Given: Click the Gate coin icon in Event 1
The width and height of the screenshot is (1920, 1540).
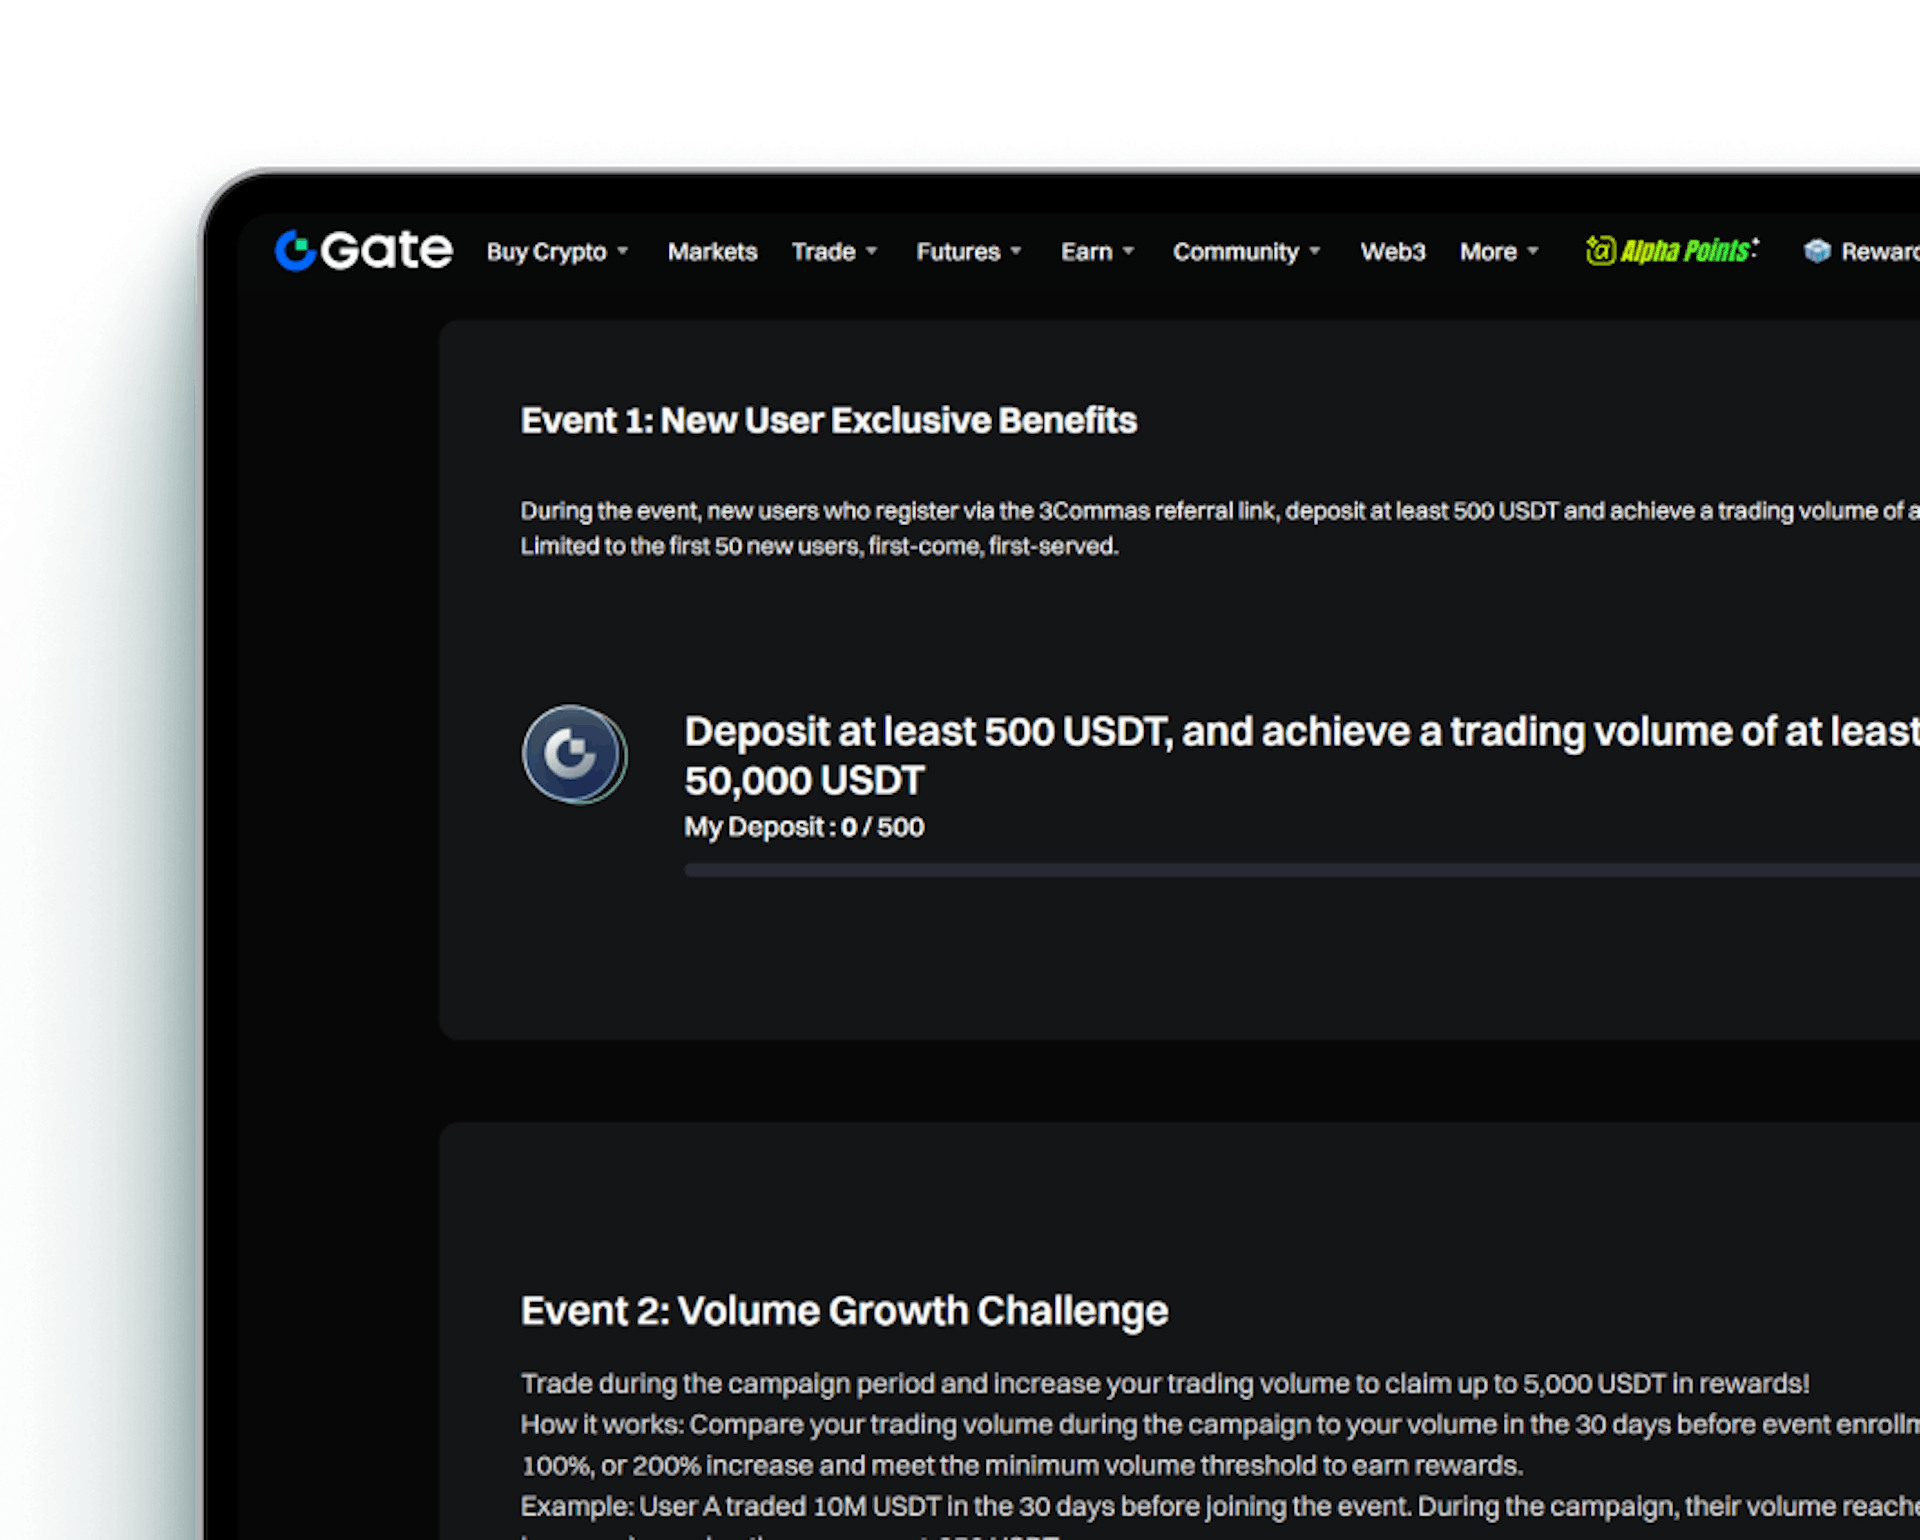Looking at the screenshot, I should tap(574, 754).
